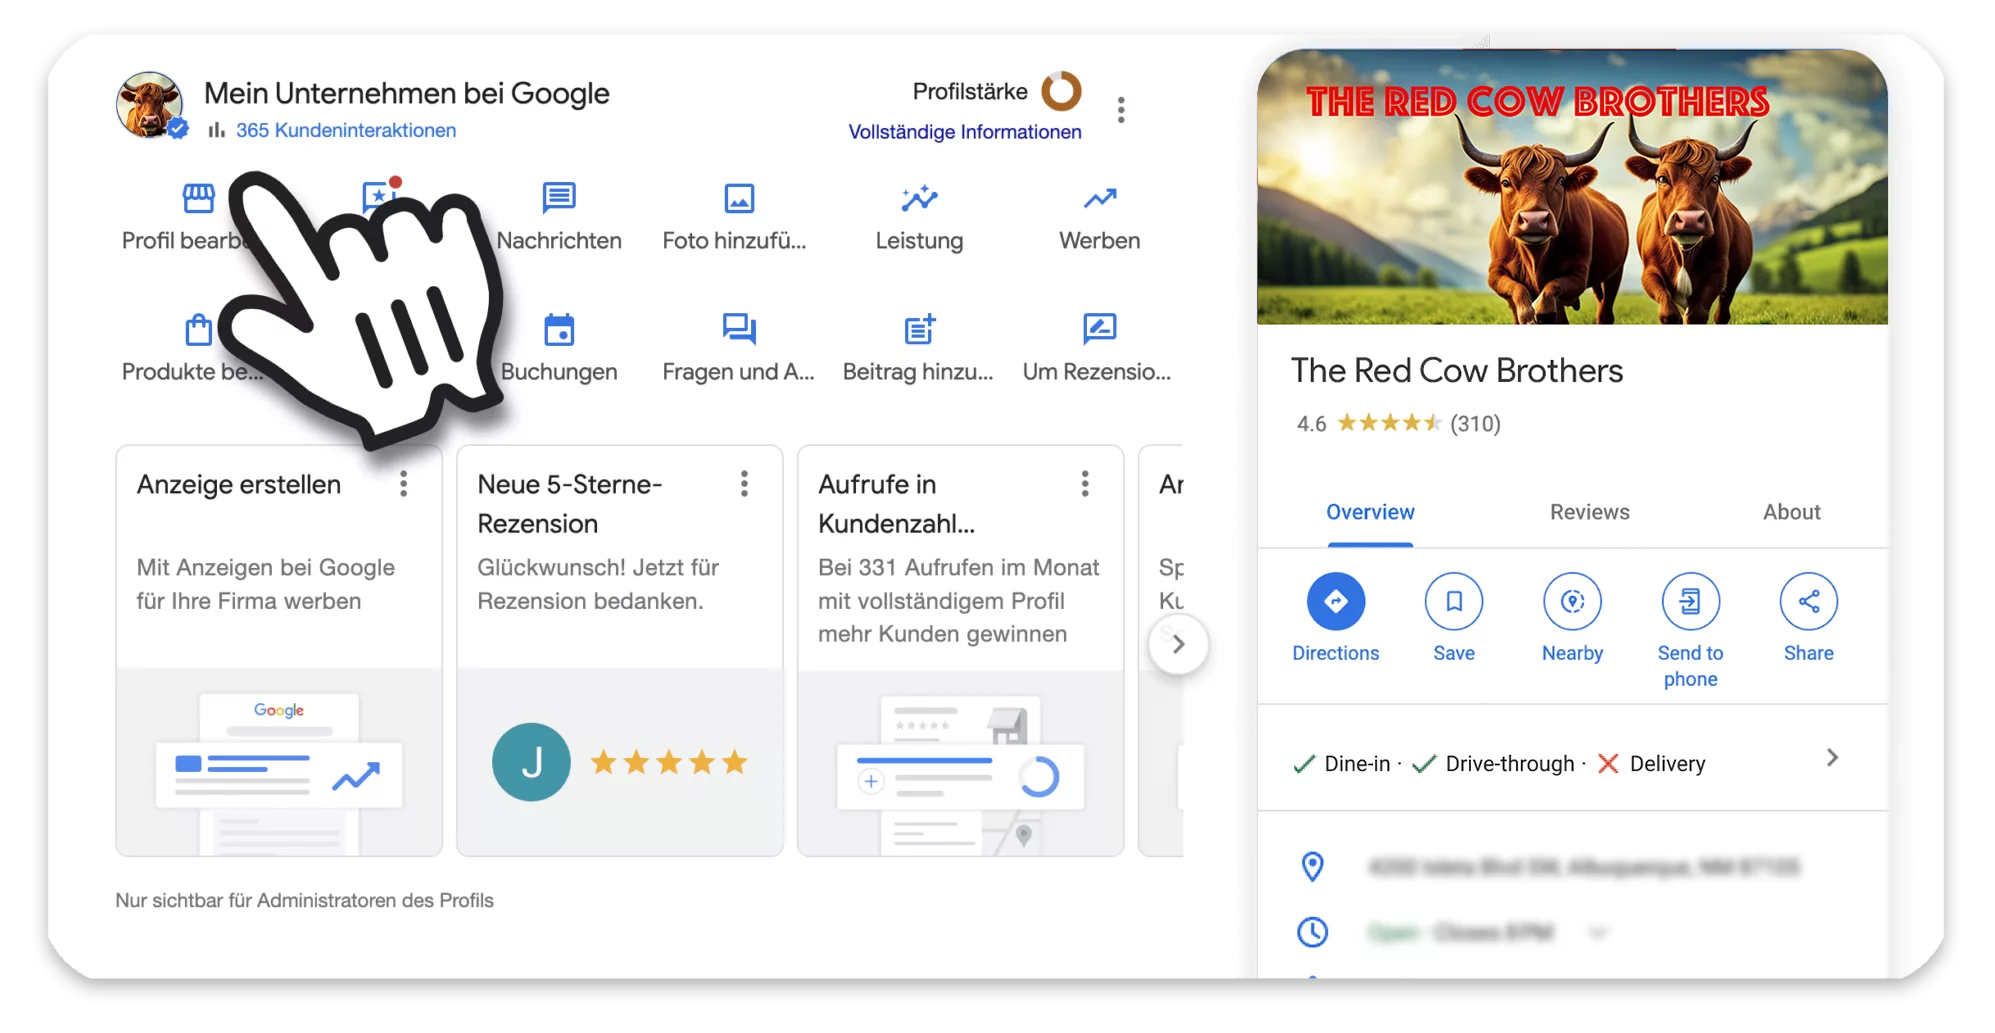Click the address location pin icon
The width and height of the screenshot is (1995, 1033).
(x=1312, y=866)
